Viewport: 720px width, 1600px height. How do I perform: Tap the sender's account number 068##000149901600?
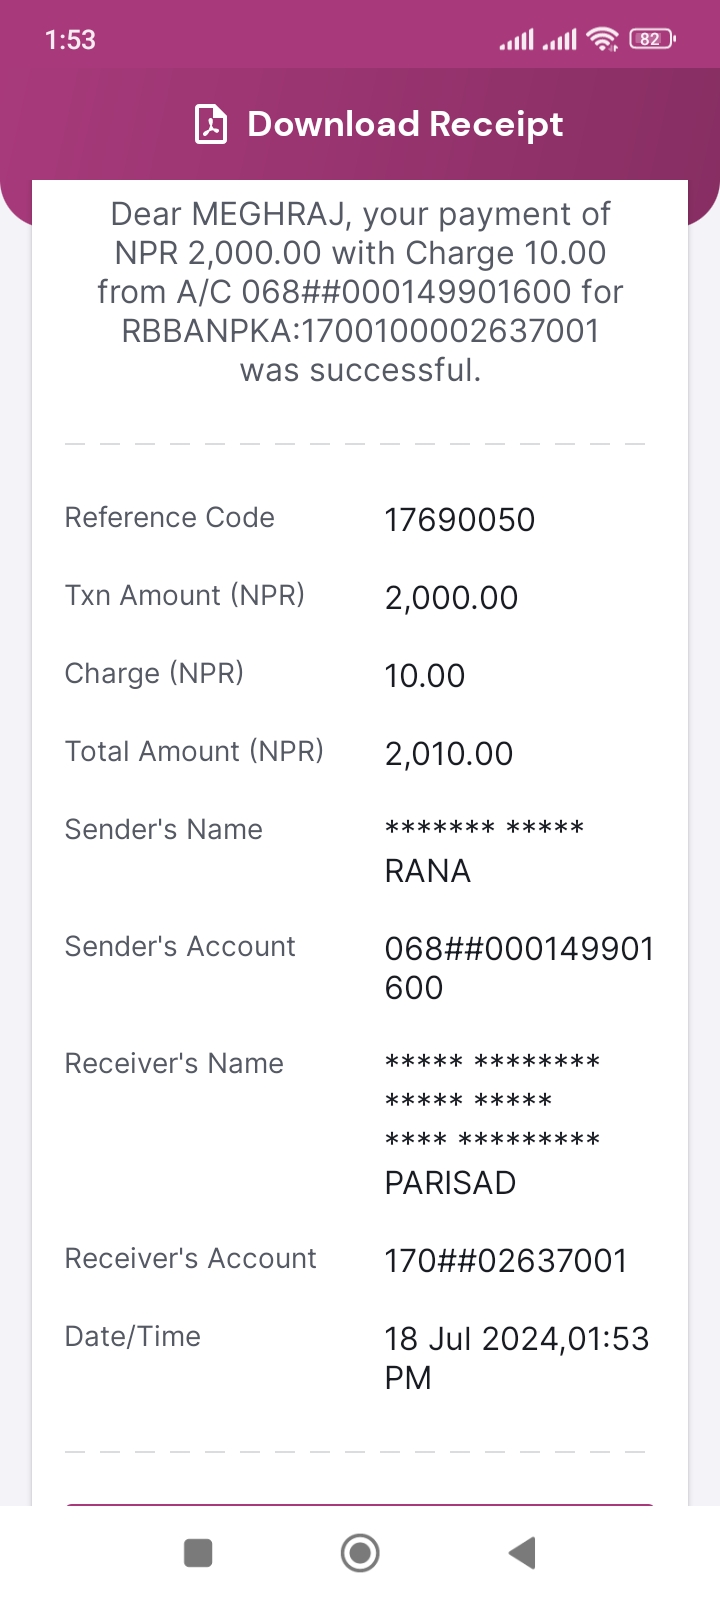point(519,968)
